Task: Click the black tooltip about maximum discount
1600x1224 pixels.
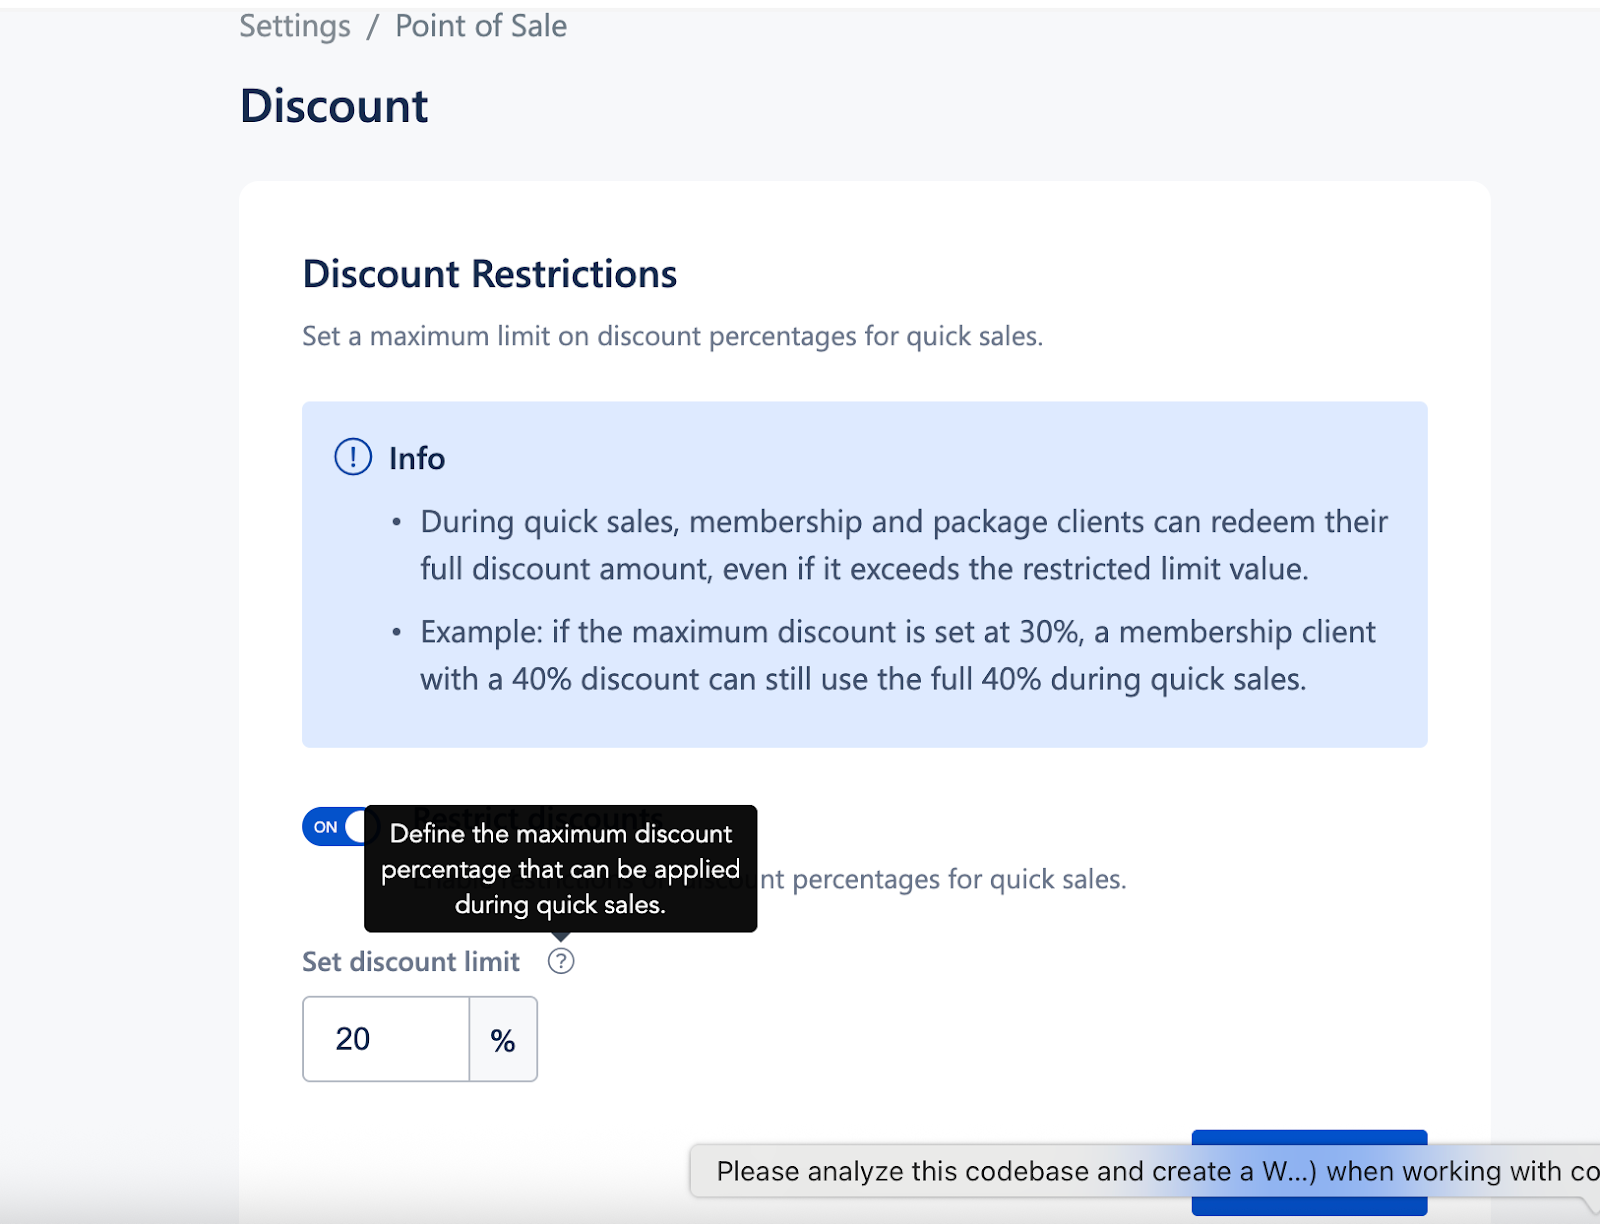Action: pos(560,868)
